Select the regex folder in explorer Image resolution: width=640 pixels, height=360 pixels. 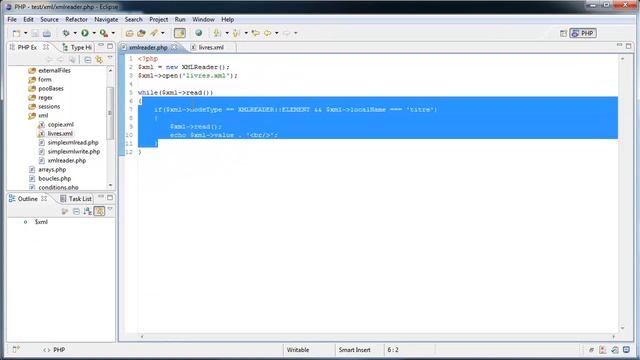click(x=45, y=98)
